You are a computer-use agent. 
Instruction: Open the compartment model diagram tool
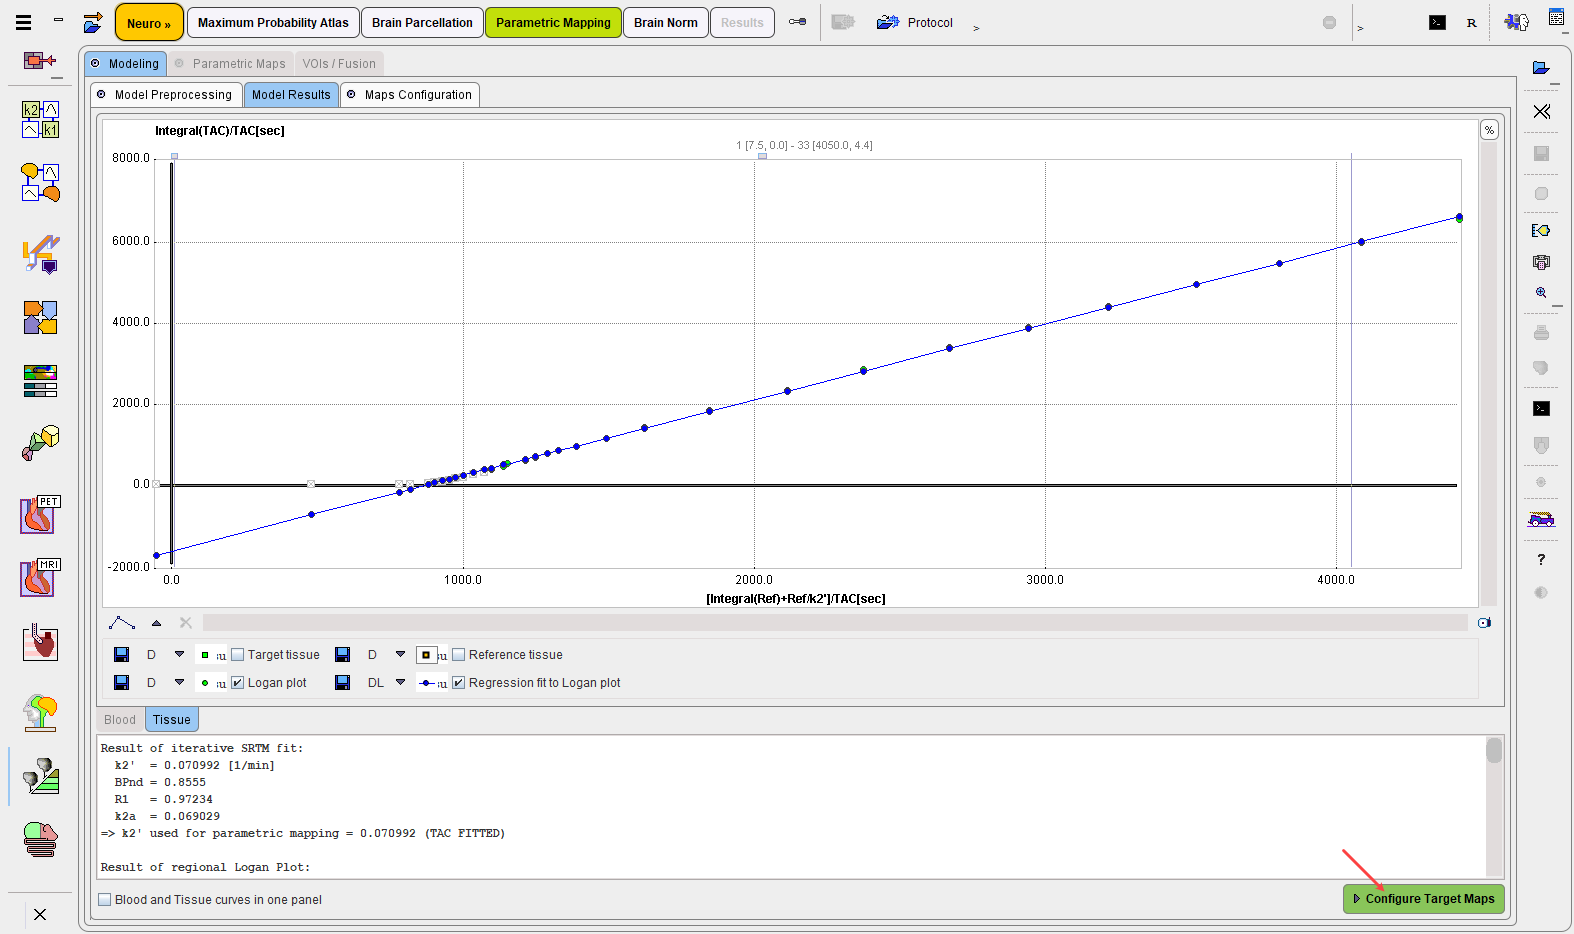coord(40,183)
